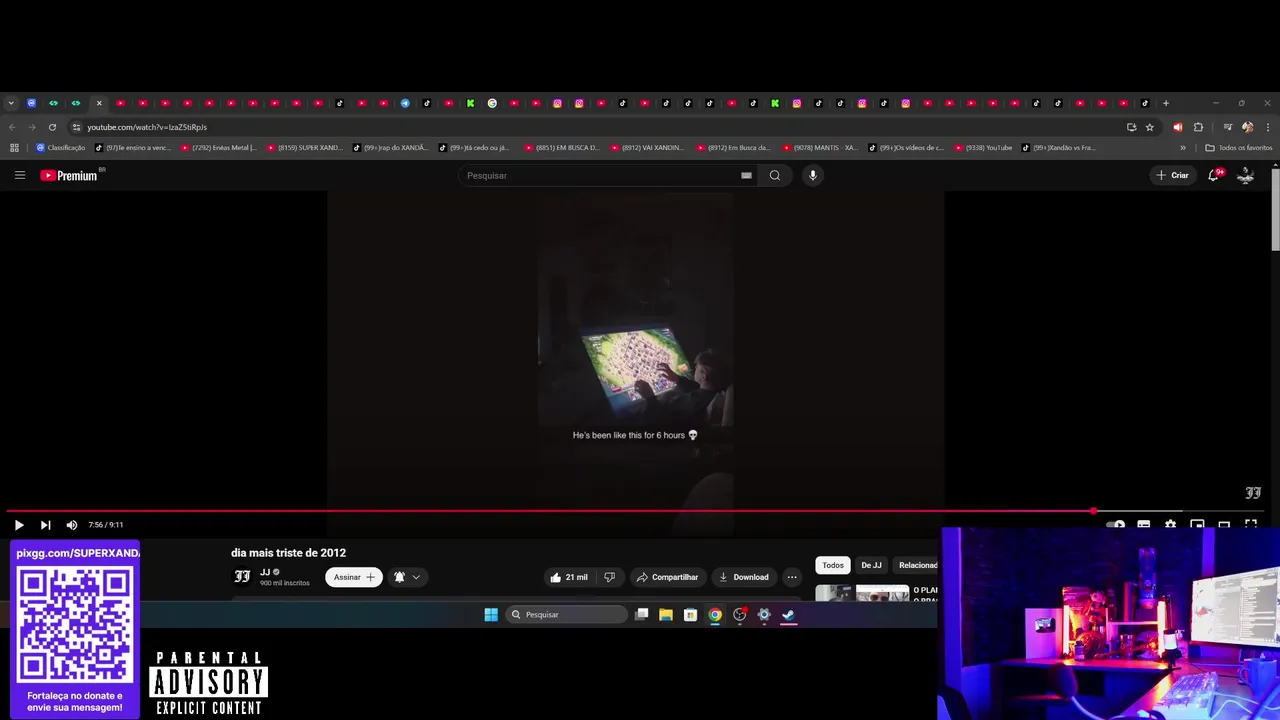Click the Criar create button

click(1173, 175)
